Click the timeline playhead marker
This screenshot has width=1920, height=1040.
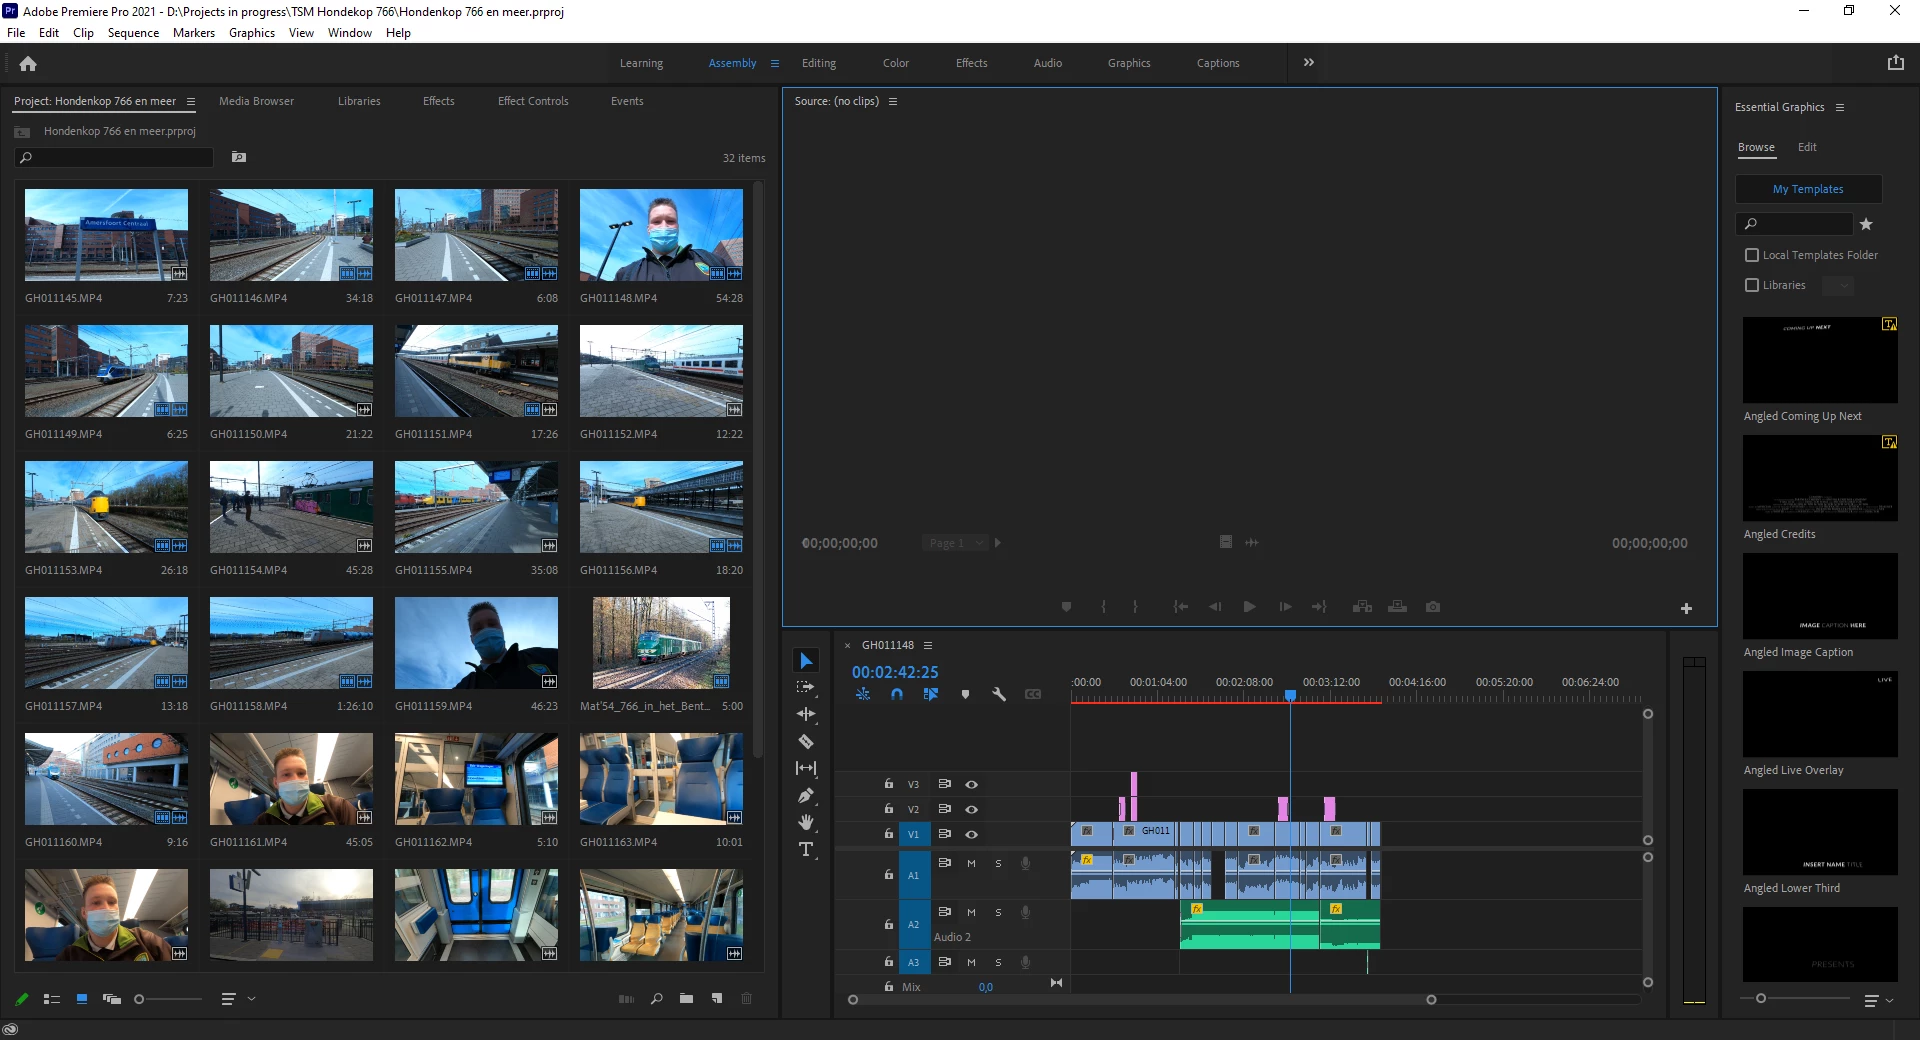click(x=1290, y=695)
